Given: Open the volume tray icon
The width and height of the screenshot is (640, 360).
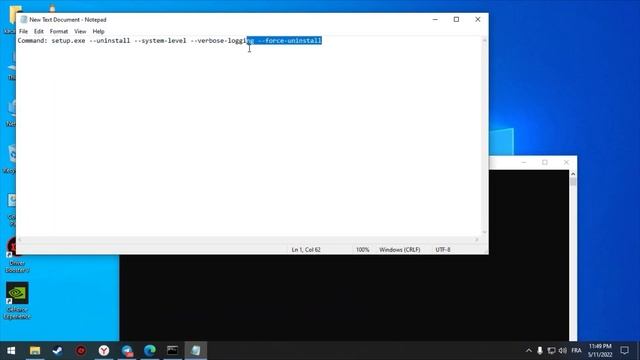Looking at the screenshot, I should coord(563,351).
